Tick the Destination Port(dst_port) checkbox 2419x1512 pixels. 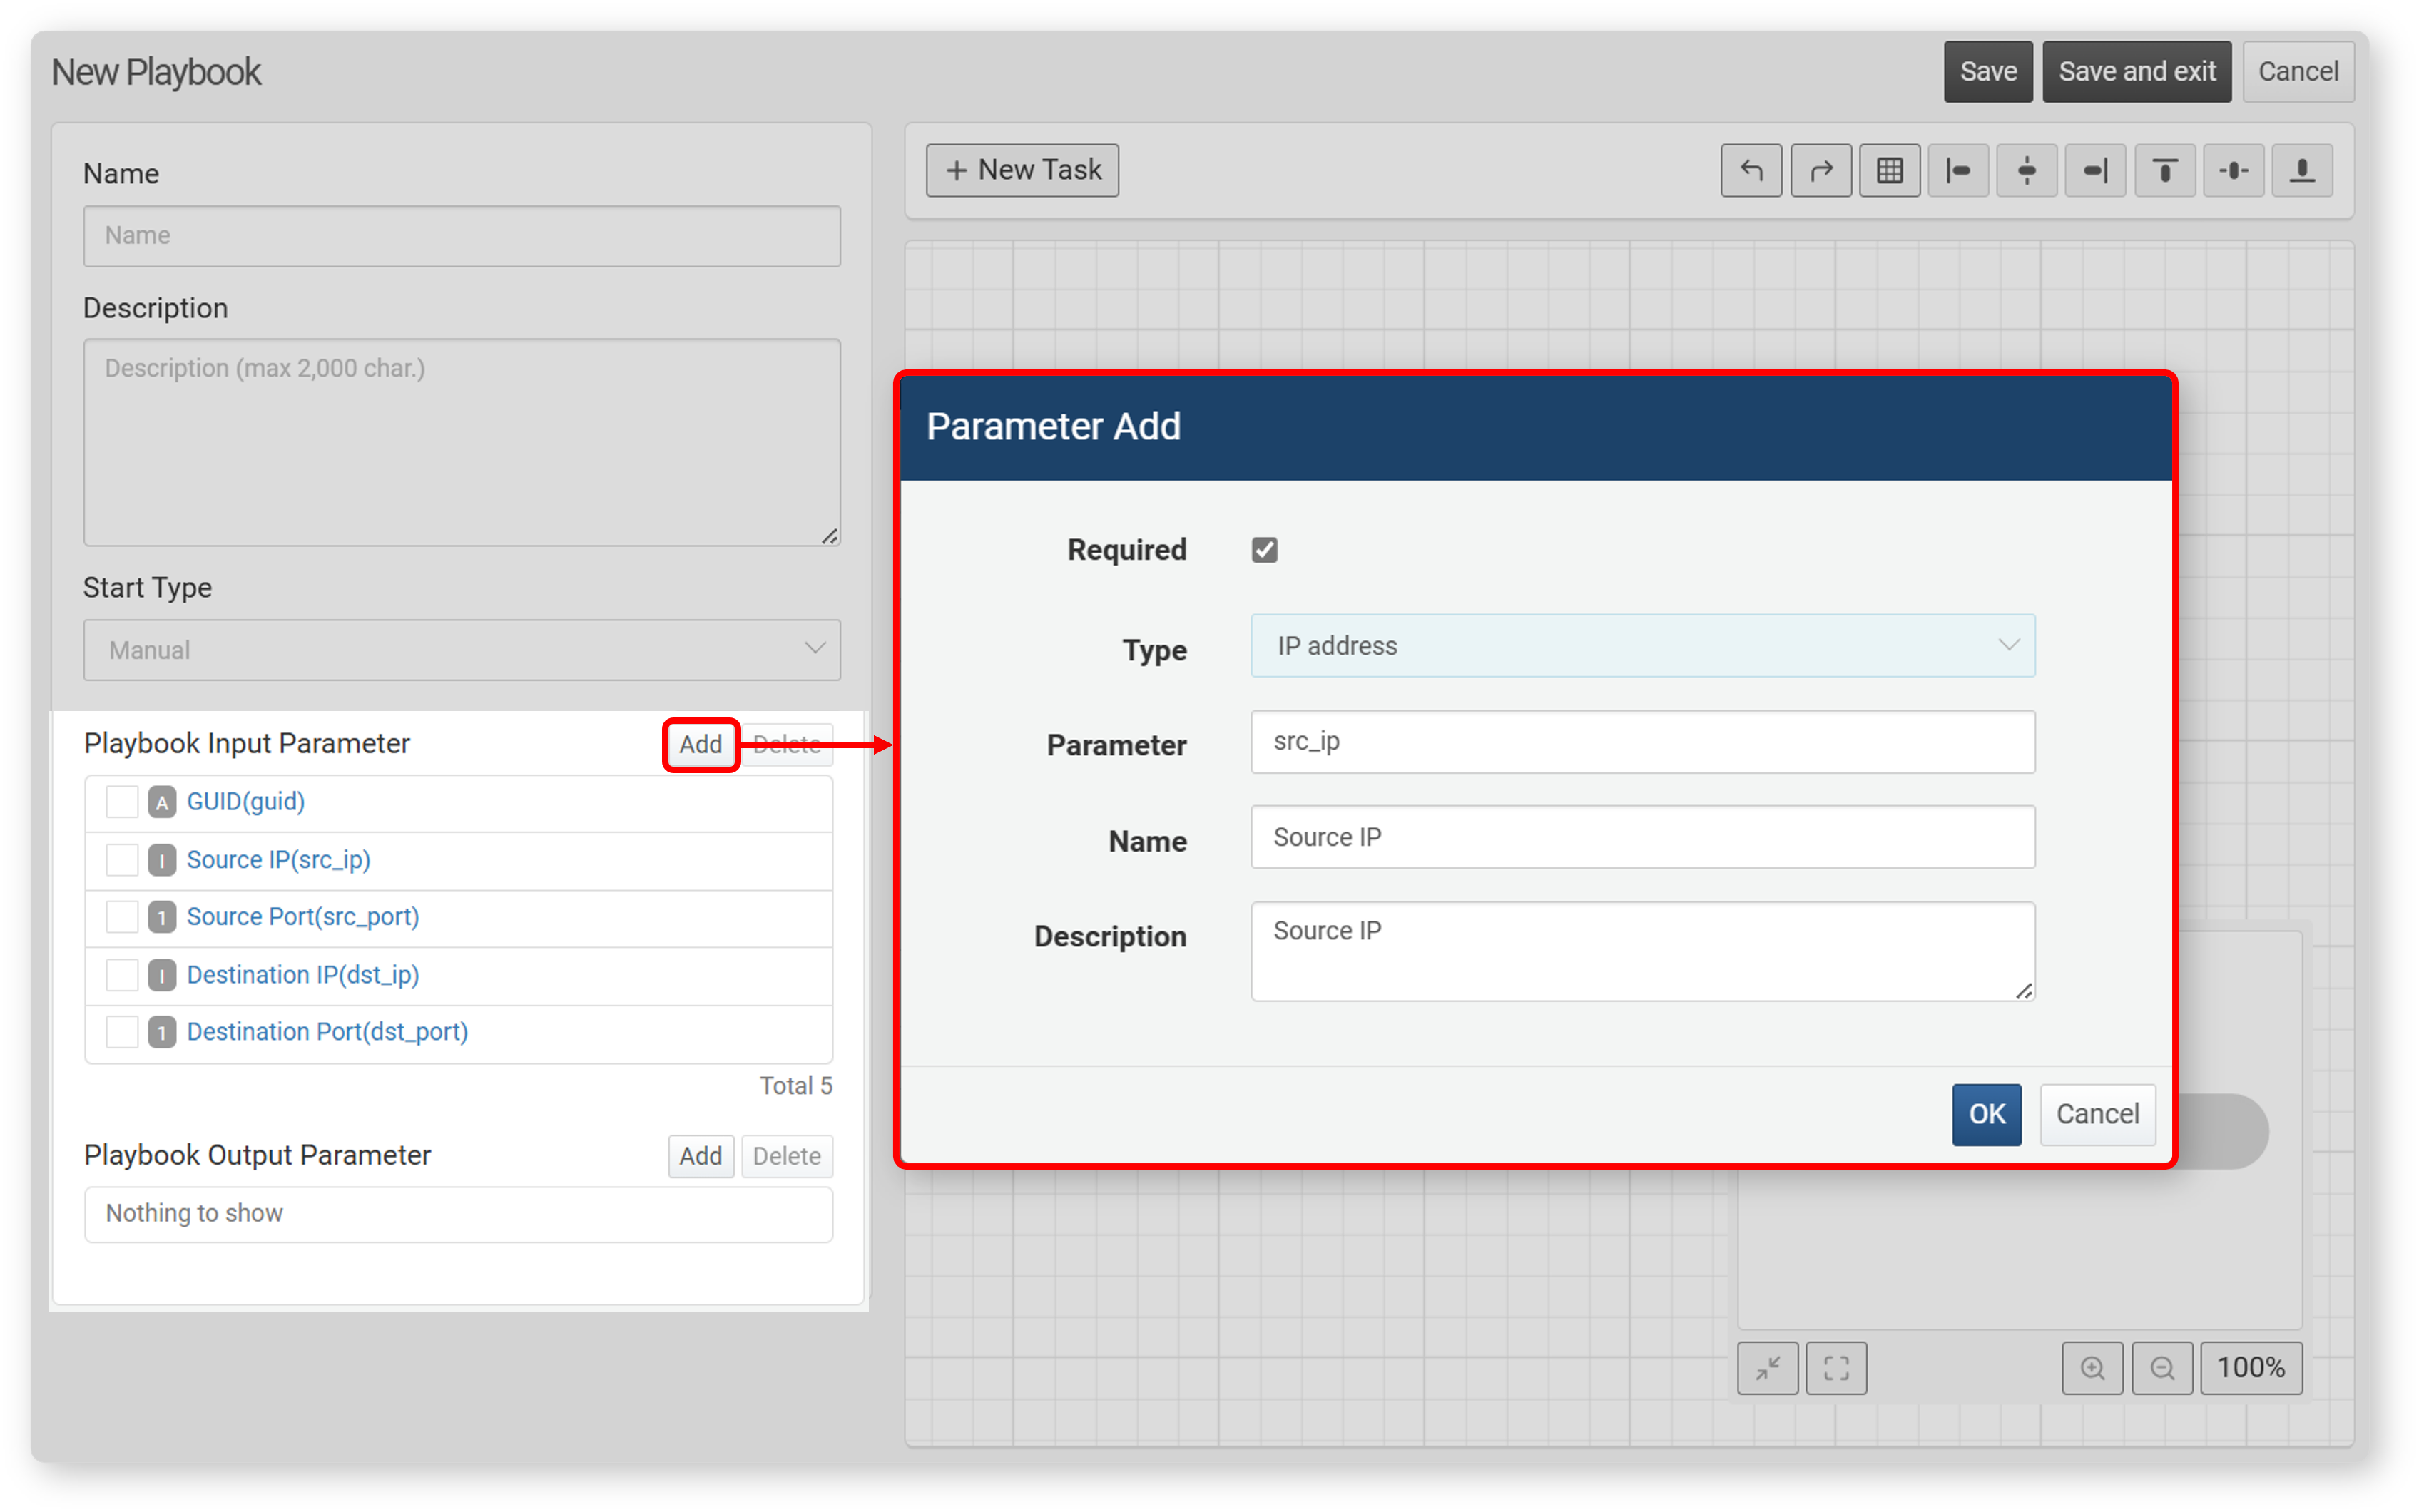pos(122,1032)
